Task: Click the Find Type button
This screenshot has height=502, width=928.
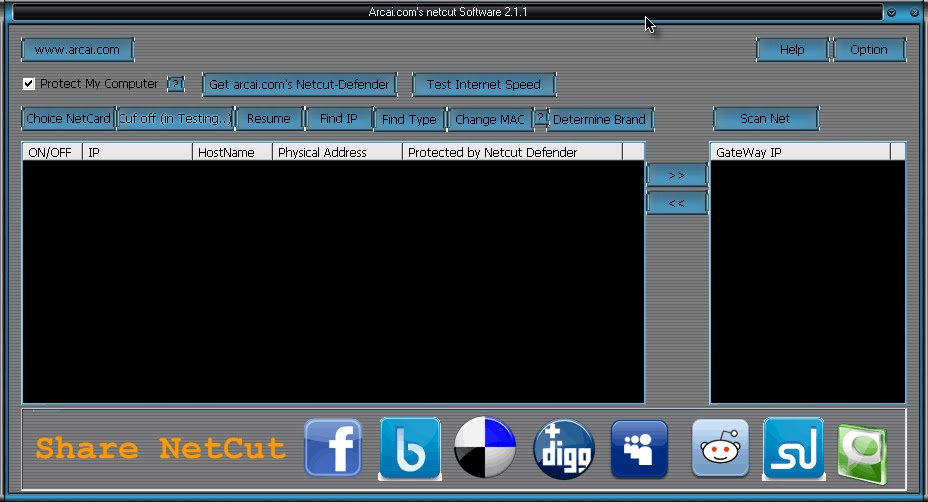Action: pyautogui.click(x=409, y=120)
